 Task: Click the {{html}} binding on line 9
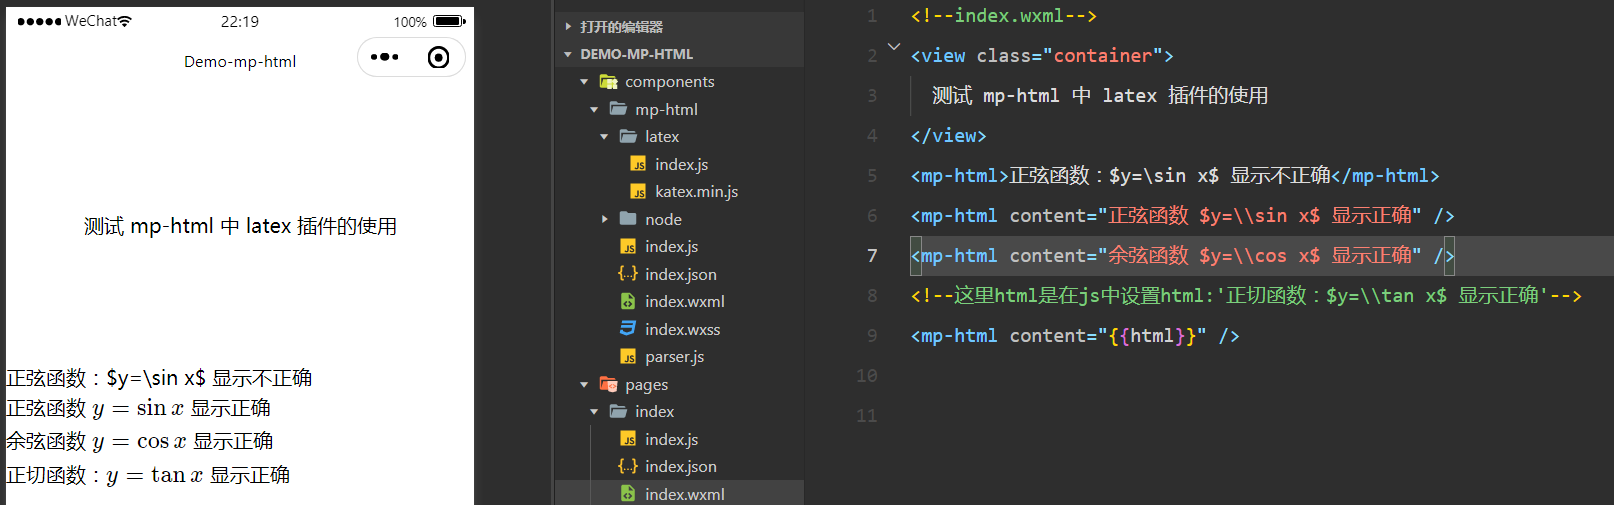pyautogui.click(x=1152, y=336)
